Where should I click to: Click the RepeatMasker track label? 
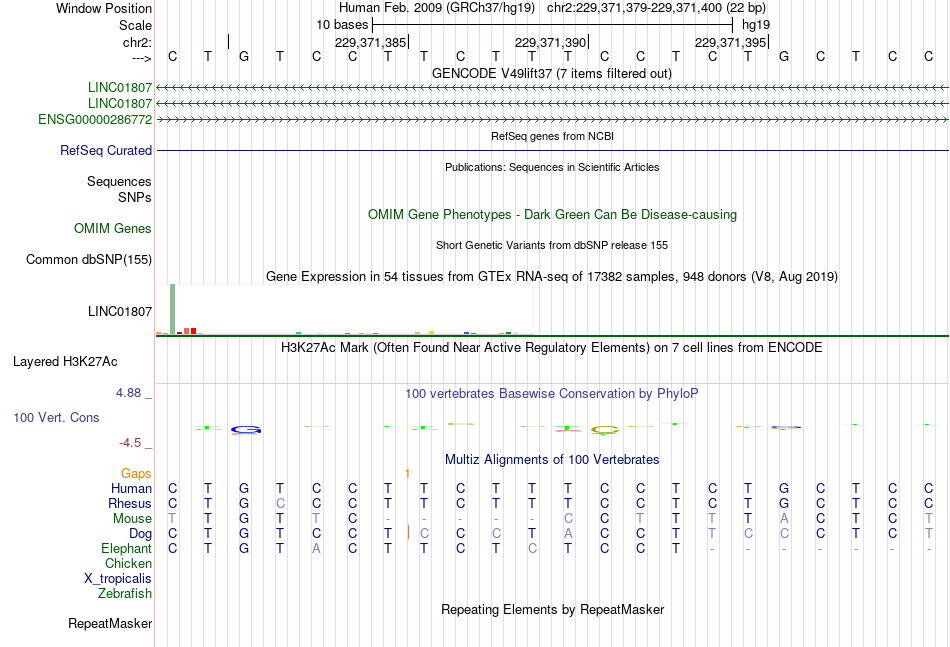point(110,624)
